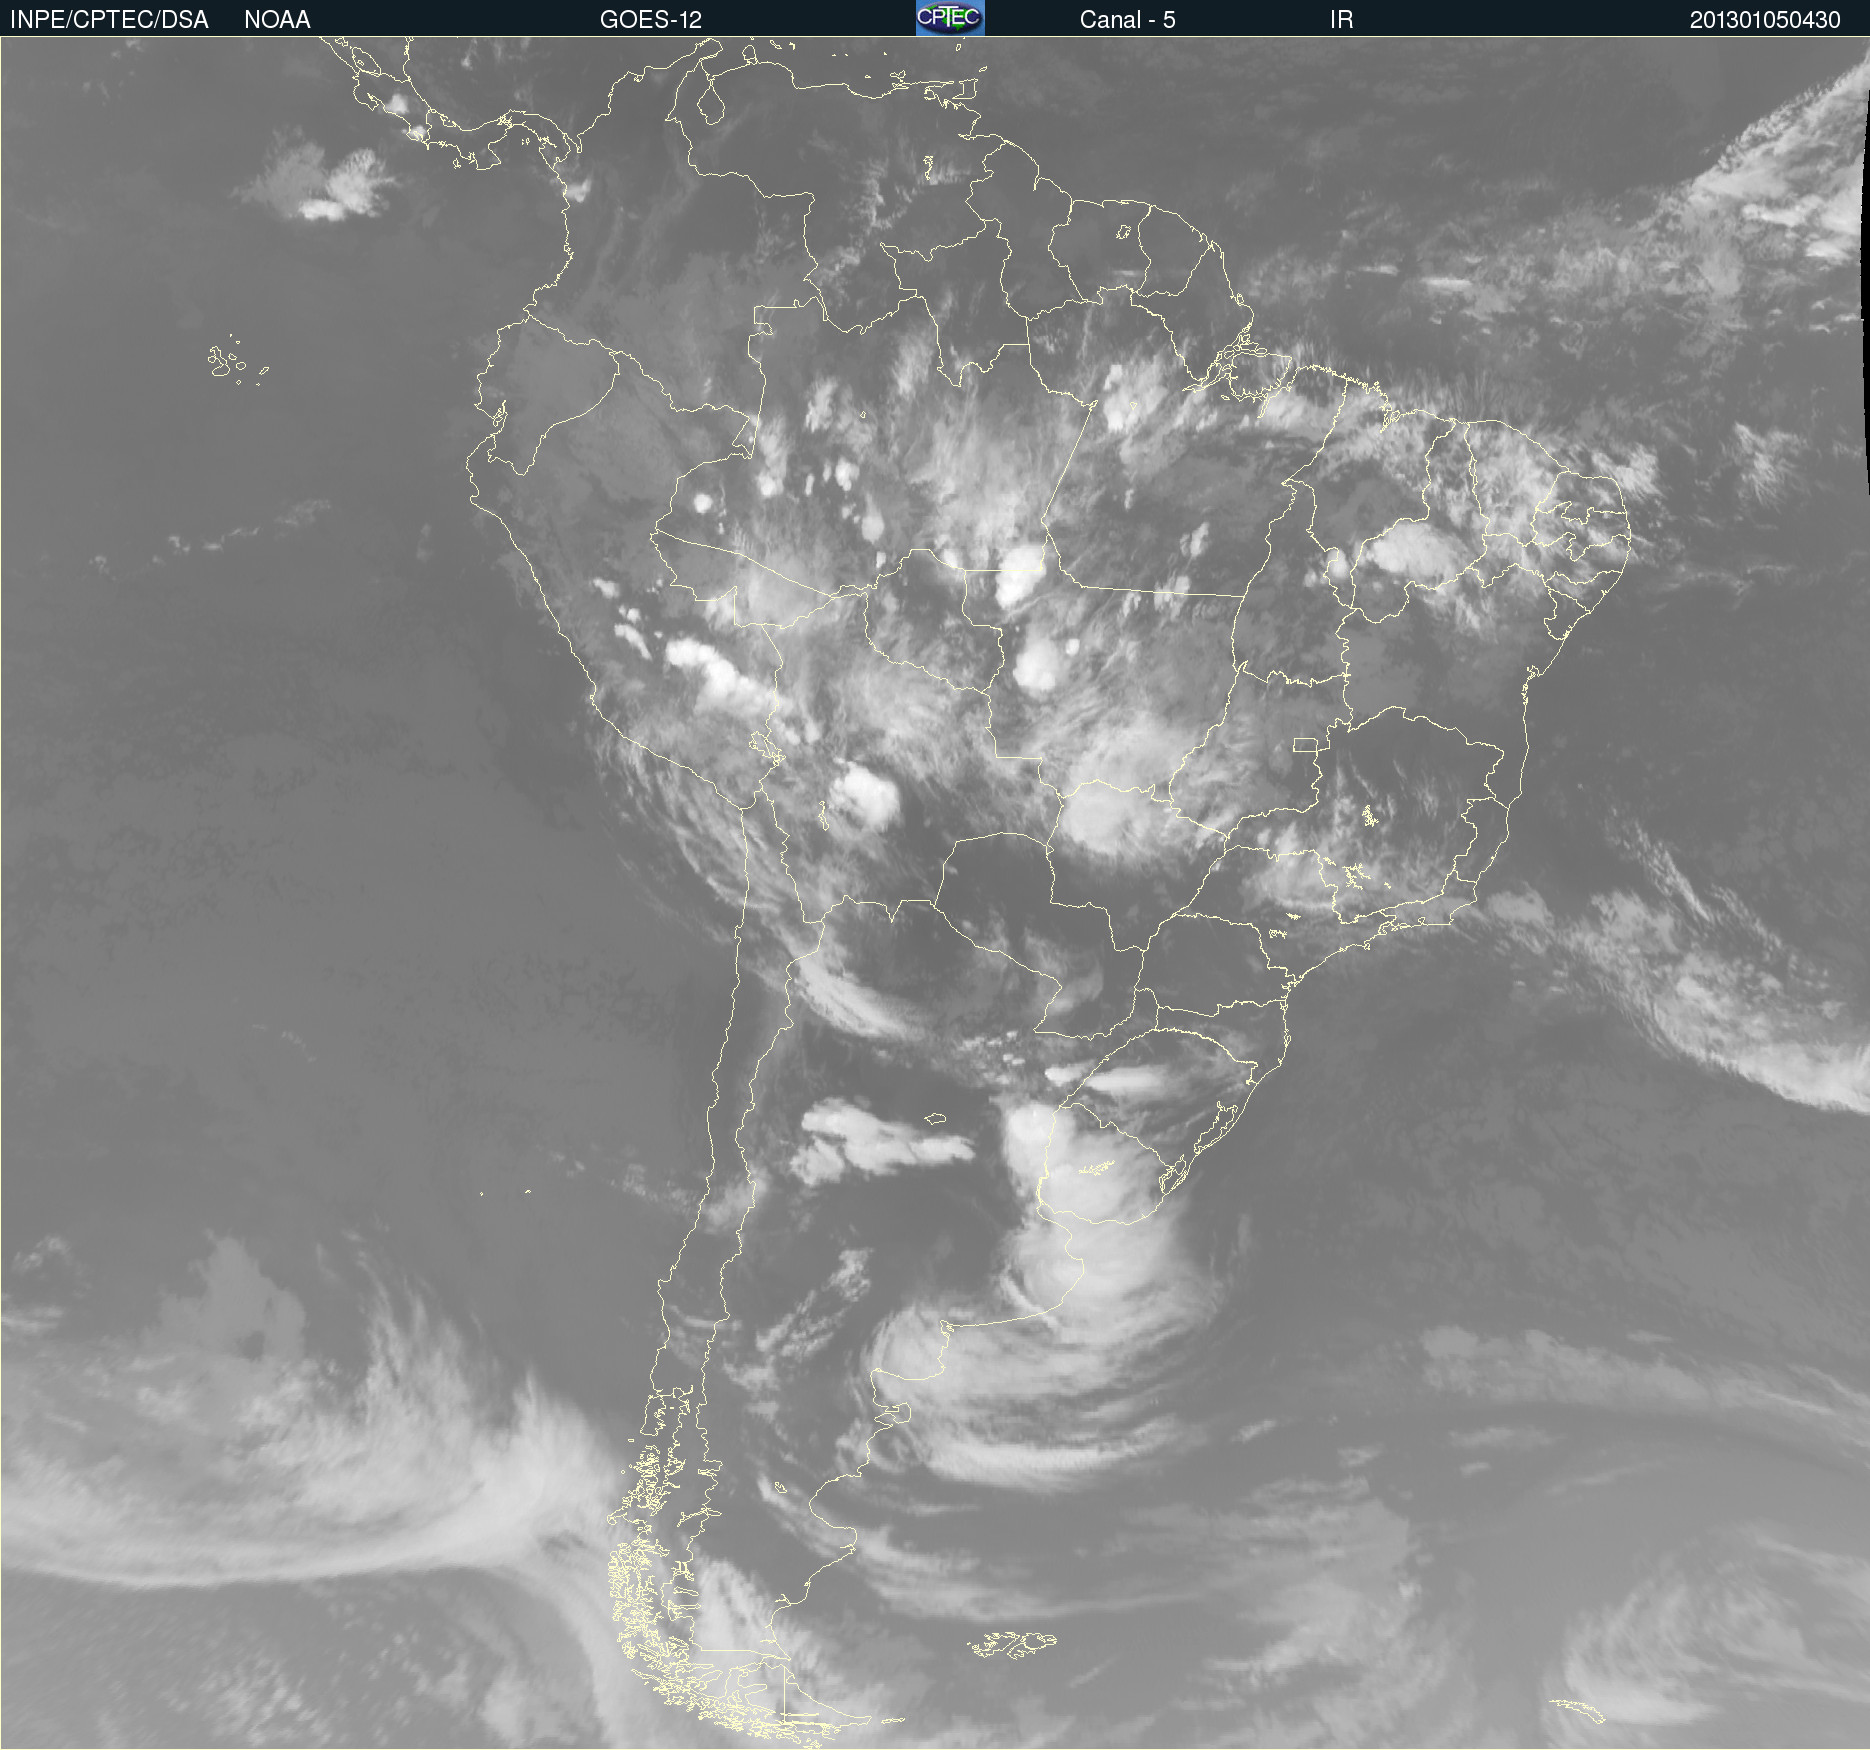This screenshot has height=1750, width=1870.
Task: Click the GOES-12 satellite label
Action: tap(651, 20)
